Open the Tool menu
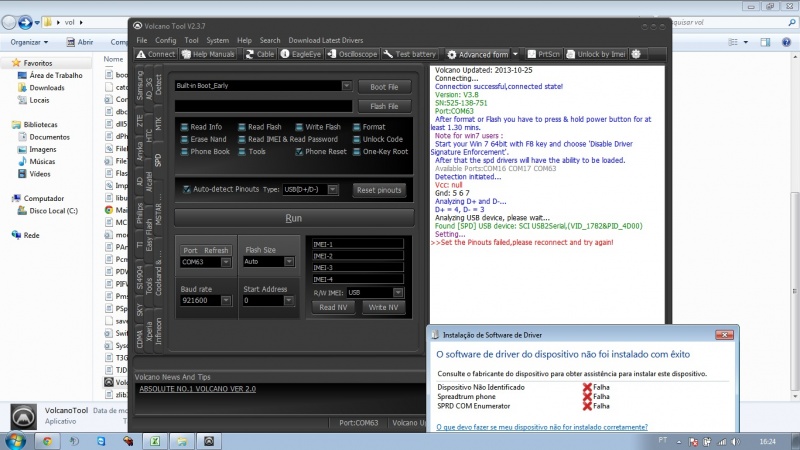800x450 pixels. point(191,40)
